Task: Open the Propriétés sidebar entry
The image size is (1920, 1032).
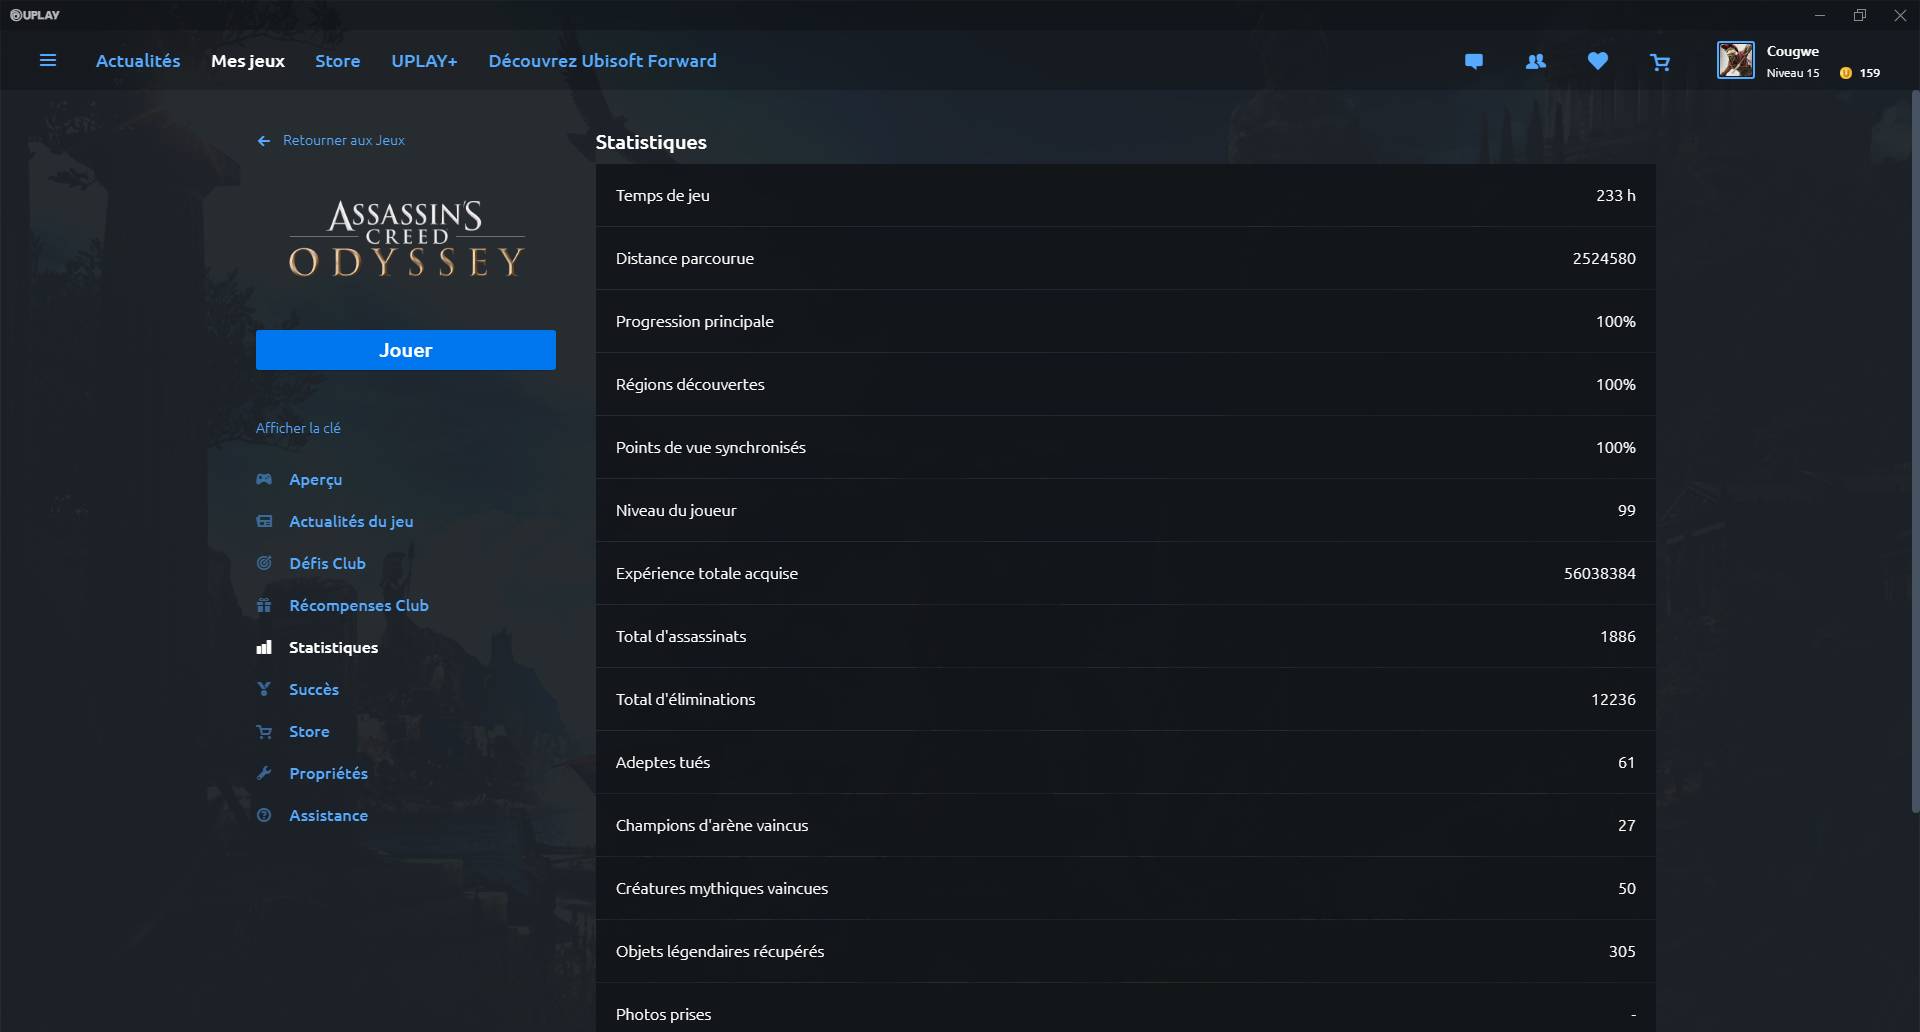Action: coord(328,774)
